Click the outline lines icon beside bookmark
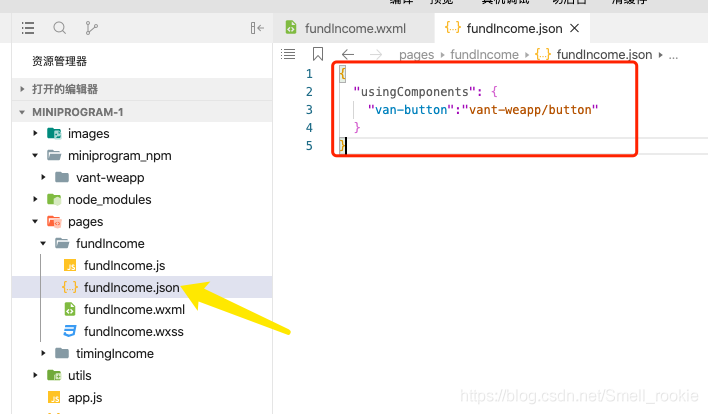The height and width of the screenshot is (414, 708). (x=289, y=54)
